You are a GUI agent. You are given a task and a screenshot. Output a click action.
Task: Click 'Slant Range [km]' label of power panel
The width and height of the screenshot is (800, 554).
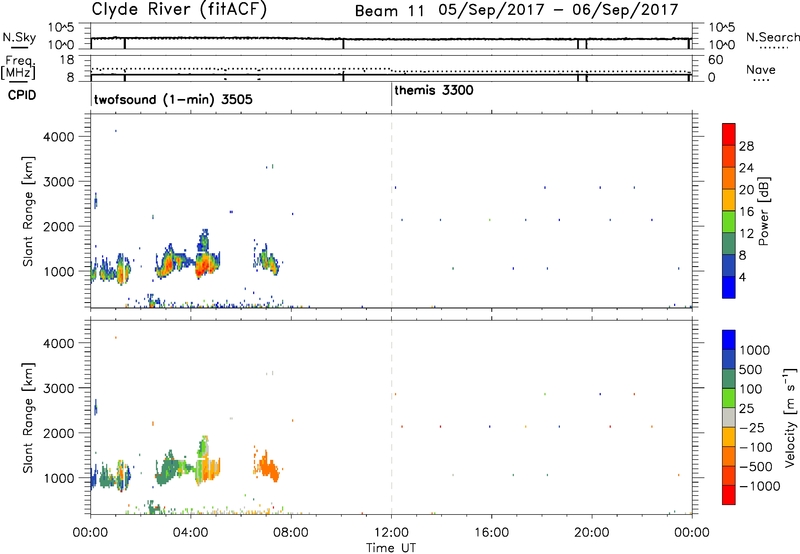(28, 211)
